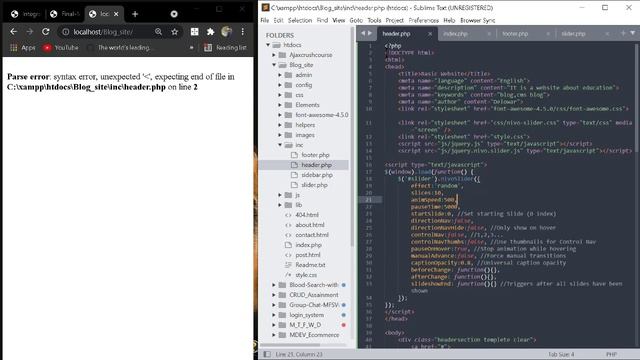This screenshot has height=360, width=640.
Task: Open Chrome profile avatar
Action: pyautogui.click(x=227, y=32)
